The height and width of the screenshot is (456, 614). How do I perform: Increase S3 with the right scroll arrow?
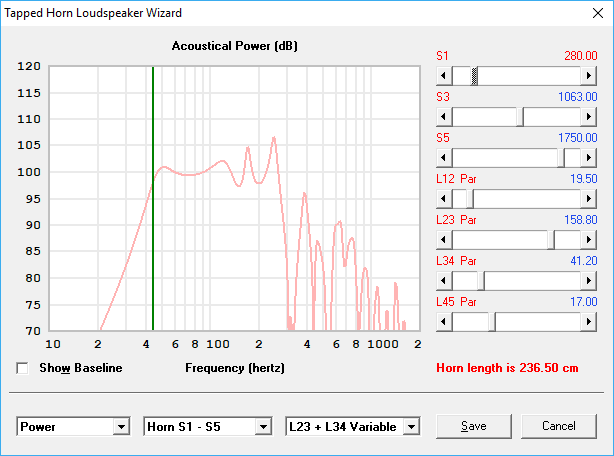point(589,117)
